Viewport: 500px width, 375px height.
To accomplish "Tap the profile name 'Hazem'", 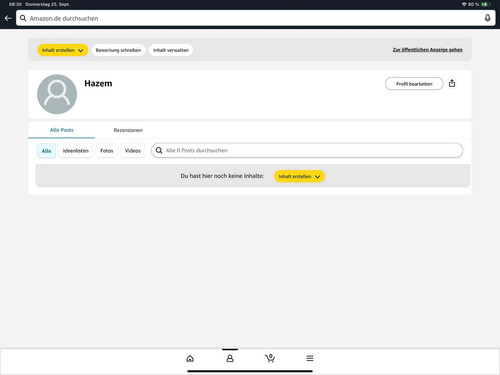I will pos(98,83).
